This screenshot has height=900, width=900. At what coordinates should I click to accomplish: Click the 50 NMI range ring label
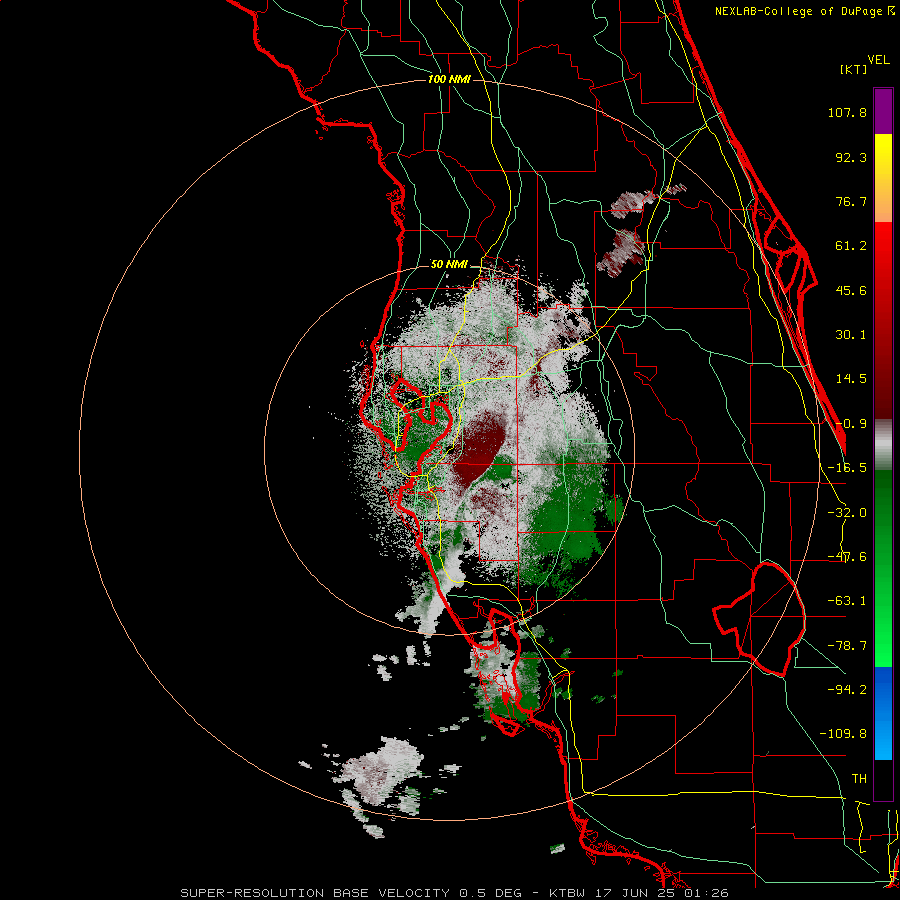point(449,264)
